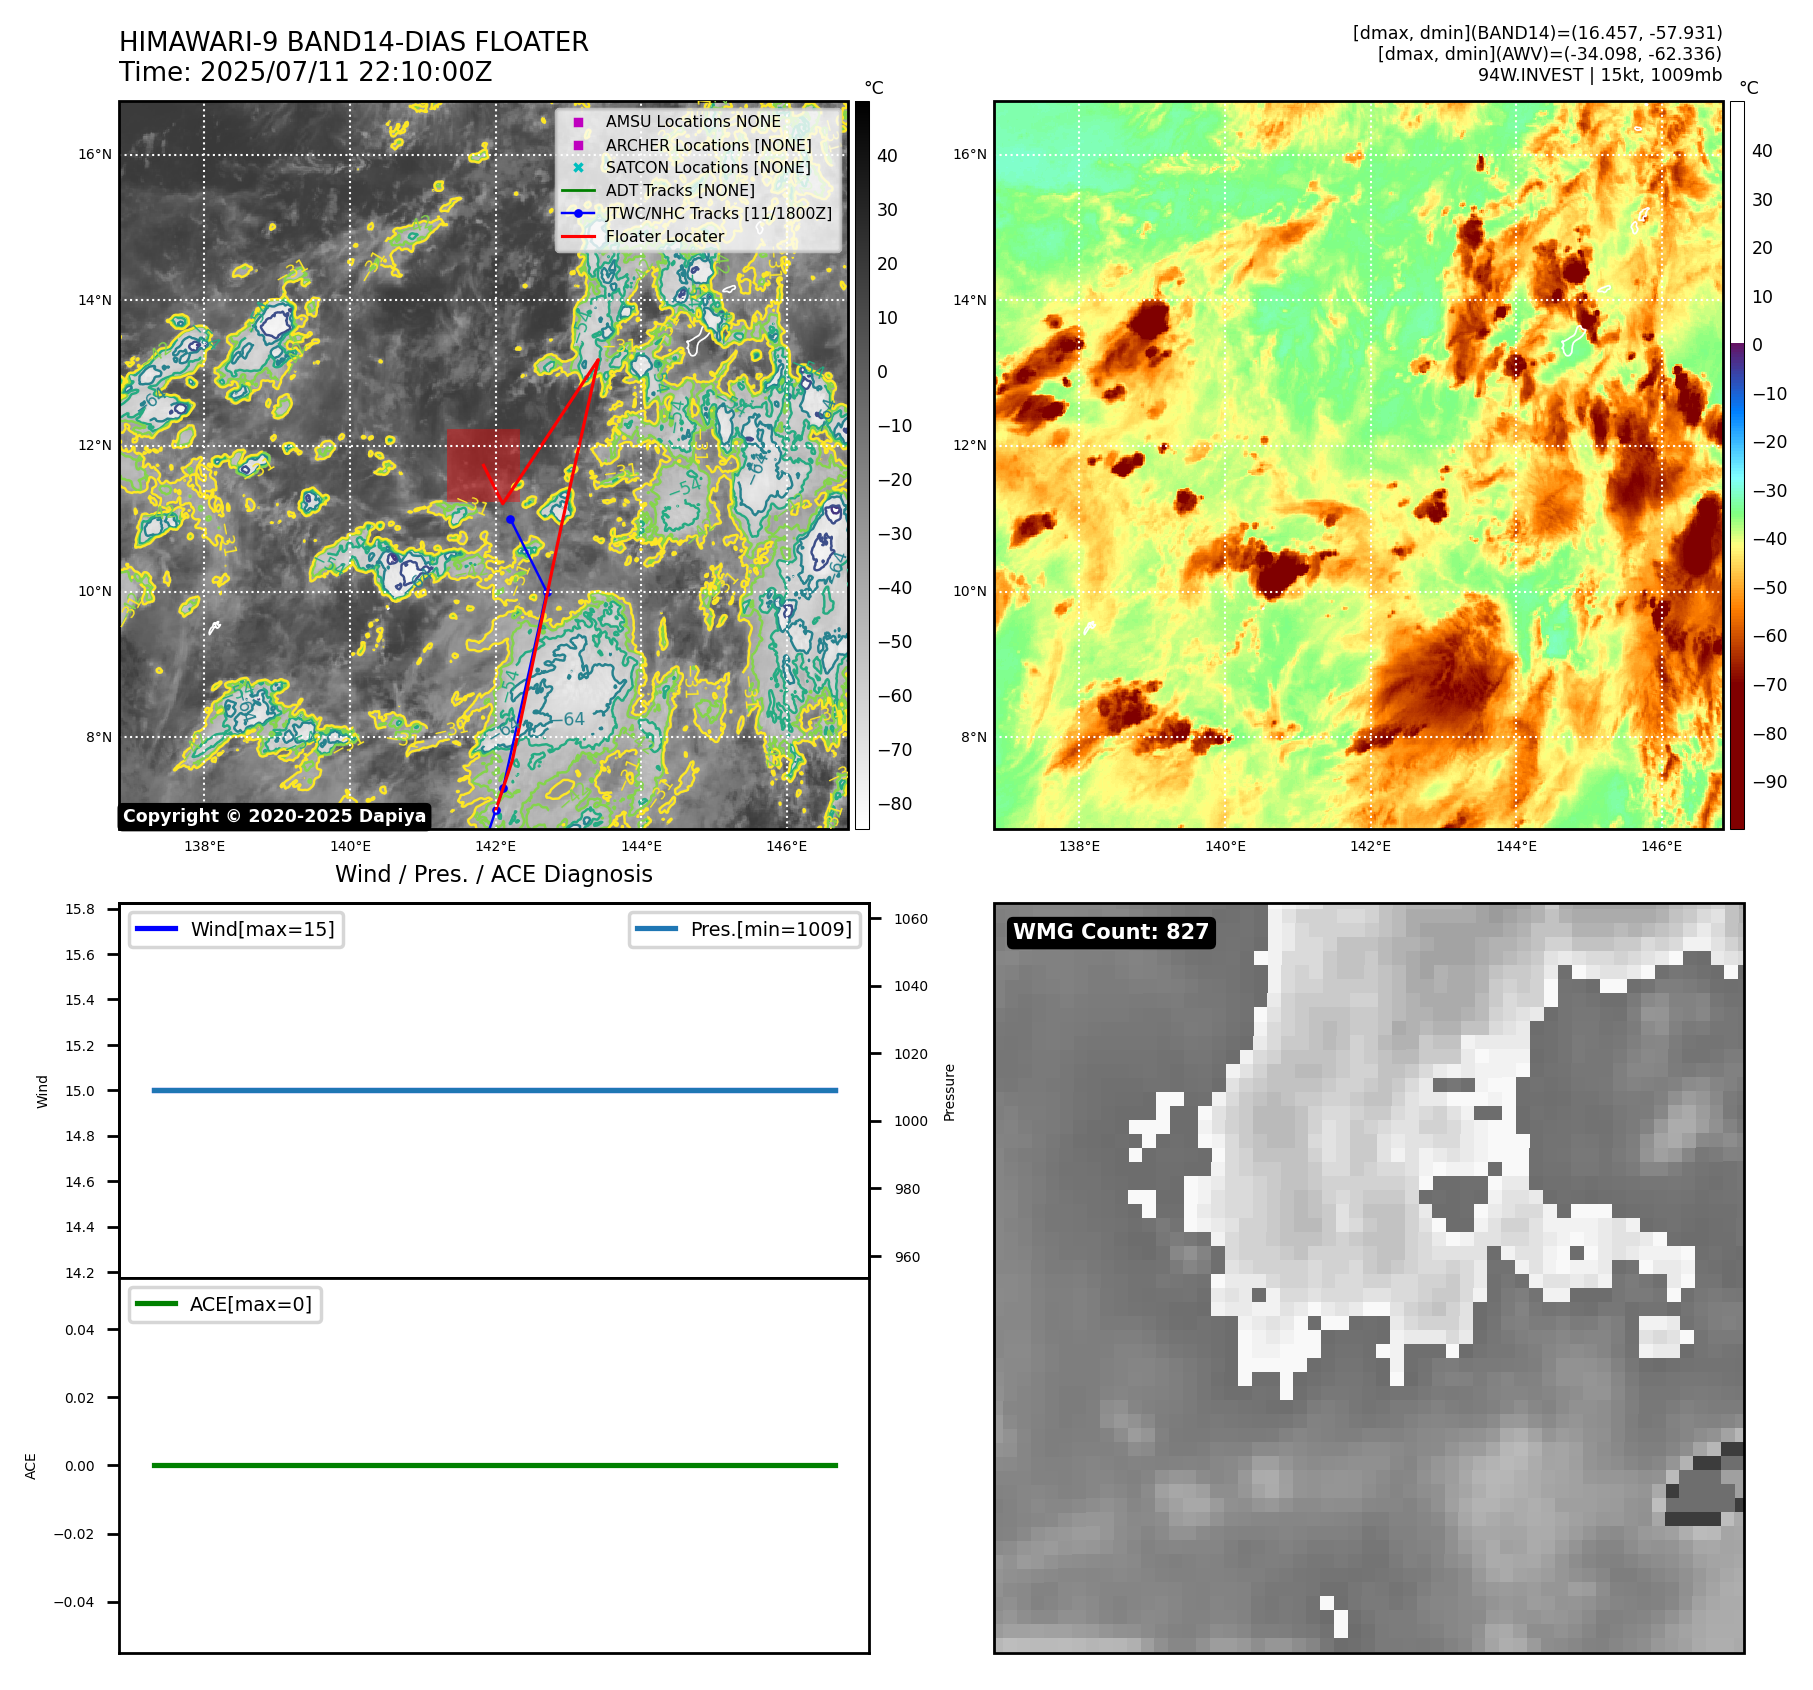Click the Pres.[min=1009] legend box
Image resolution: width=1813 pixels, height=1690 pixels.
(744, 929)
